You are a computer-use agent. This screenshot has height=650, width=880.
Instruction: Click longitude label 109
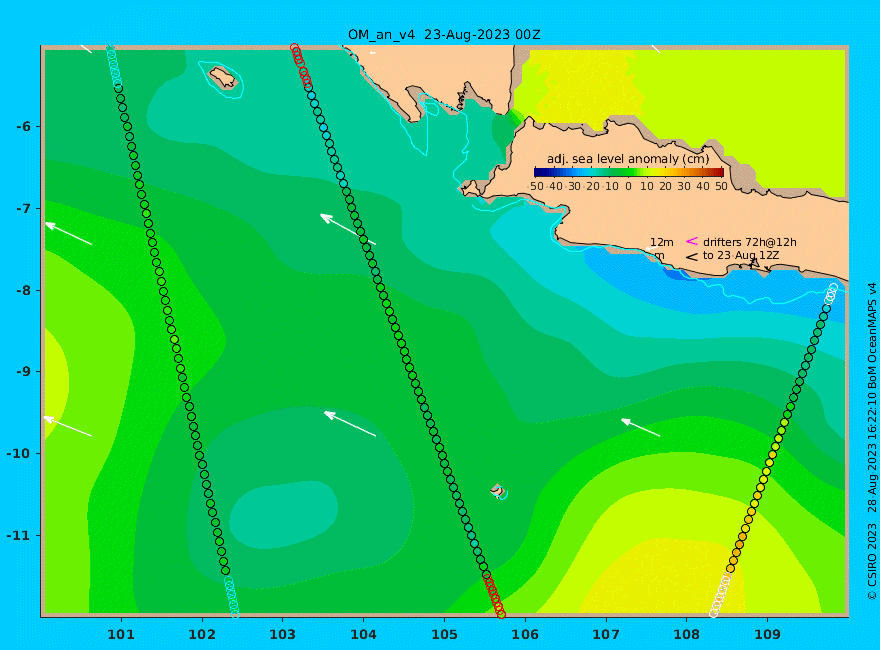768,635
